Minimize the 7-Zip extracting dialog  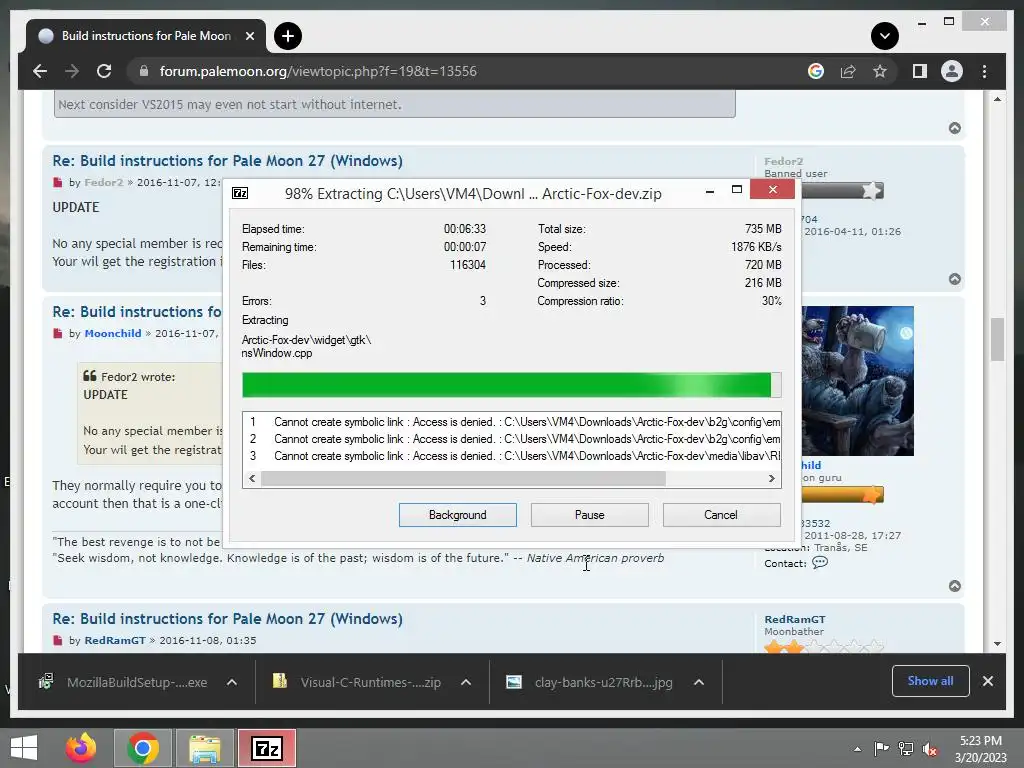pos(710,190)
